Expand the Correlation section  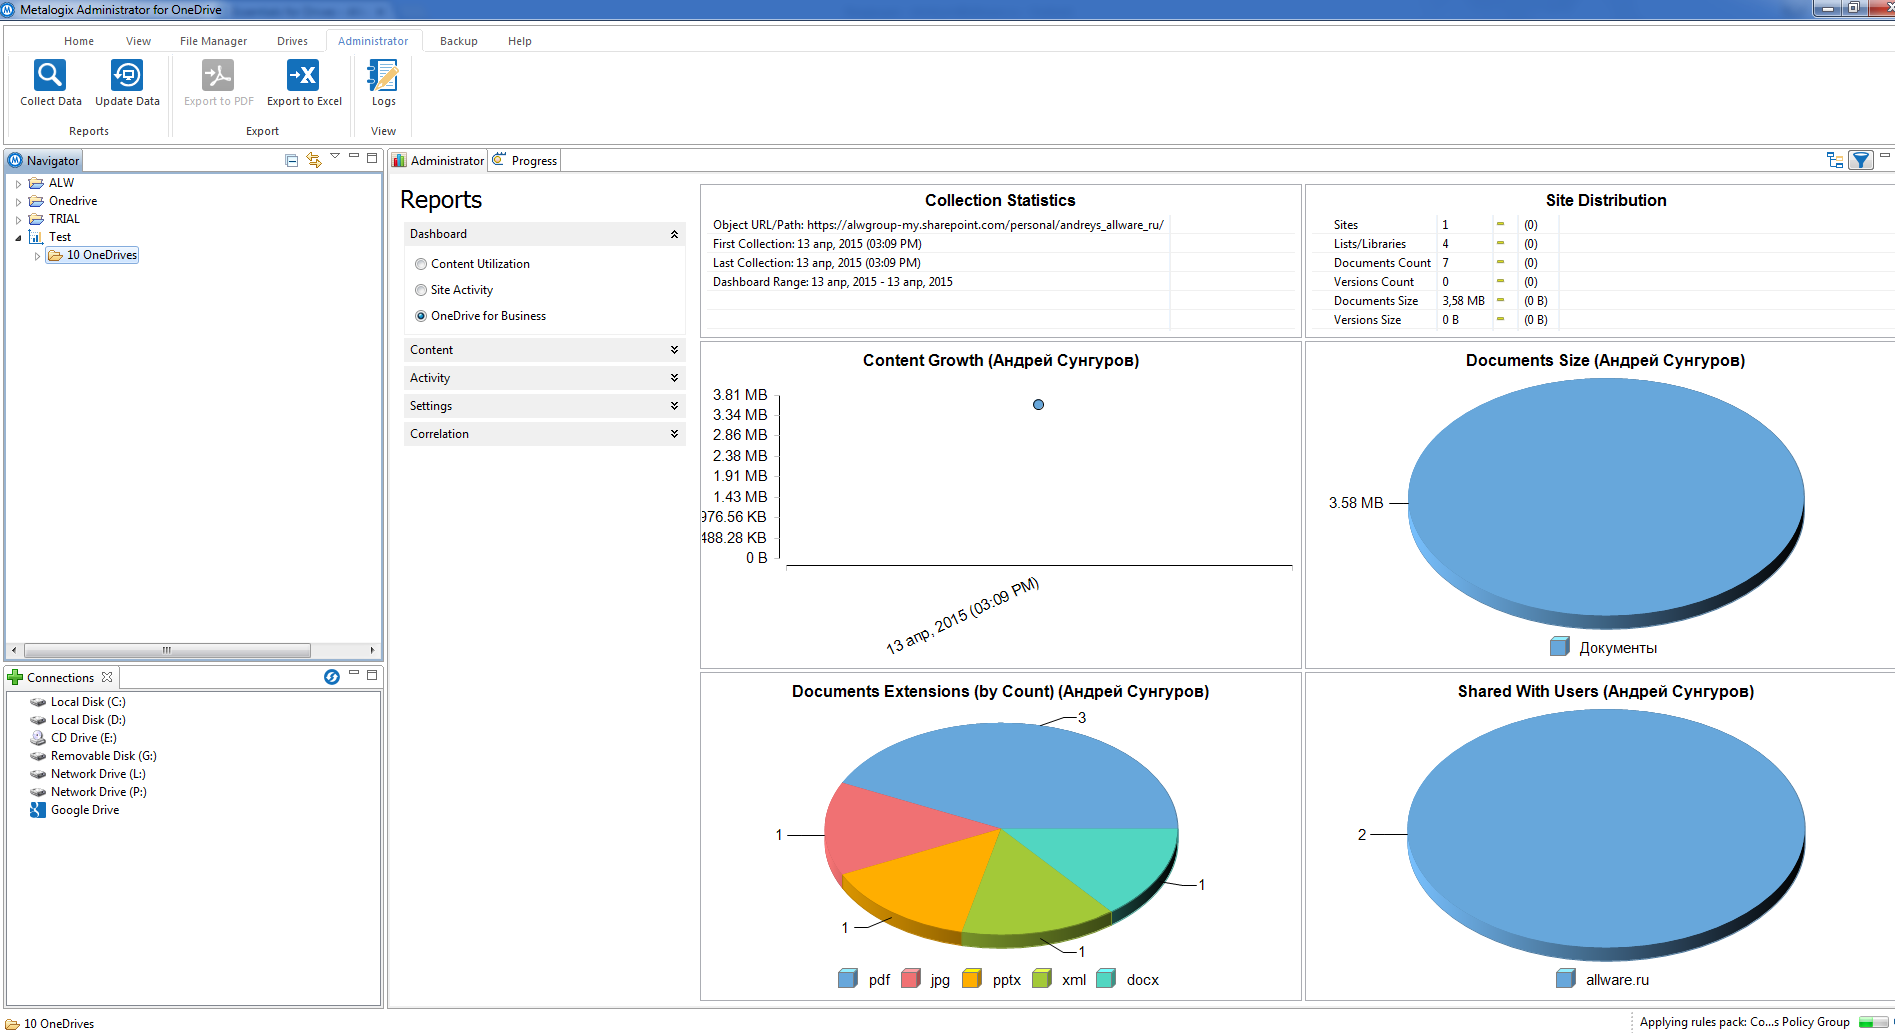pyautogui.click(x=674, y=434)
